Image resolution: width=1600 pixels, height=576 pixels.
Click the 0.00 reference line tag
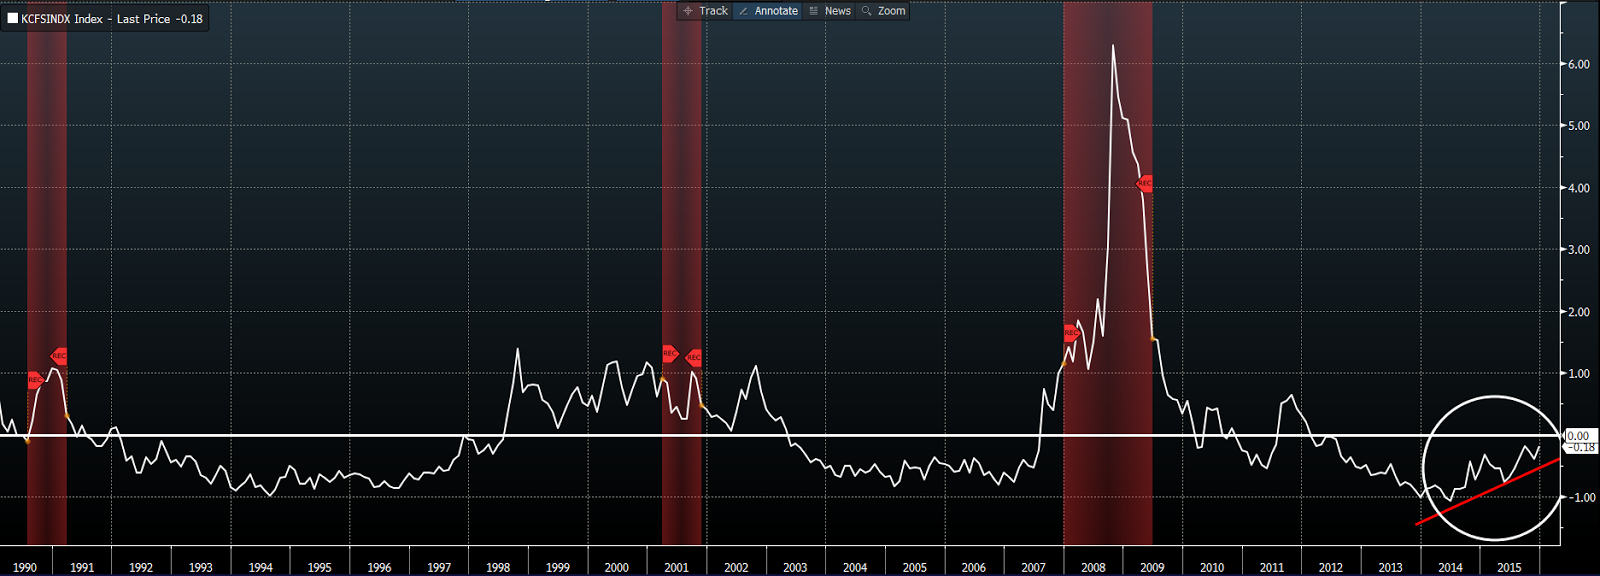coord(1579,436)
